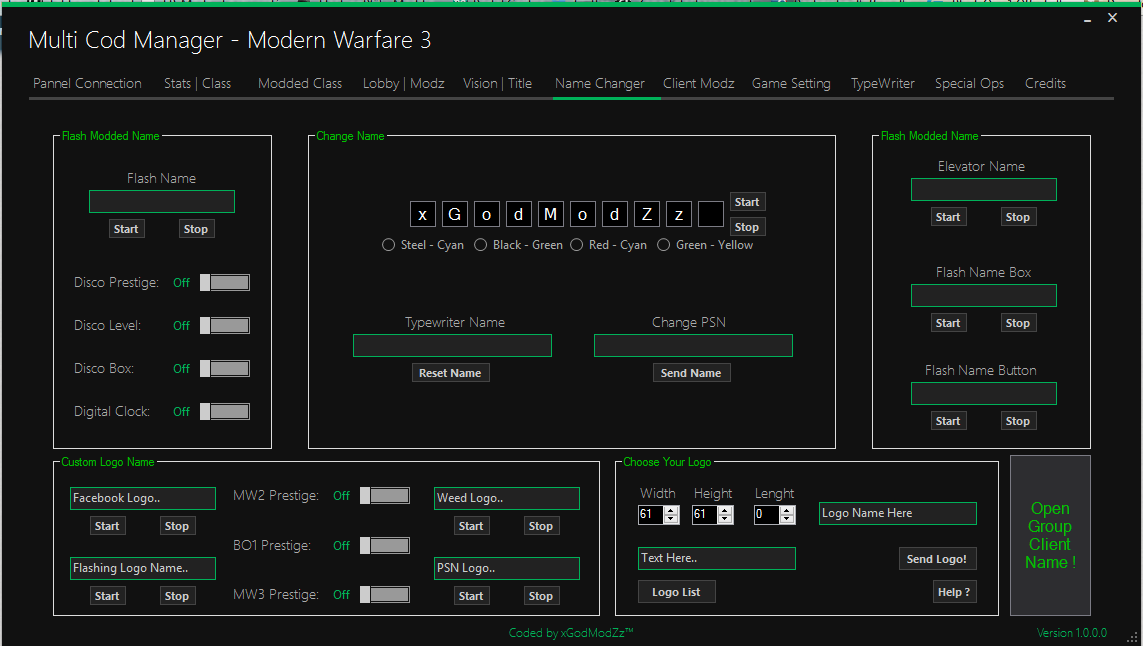This screenshot has height=646, width=1143.
Task: Click the letter box containing 'M'
Action: [550, 214]
